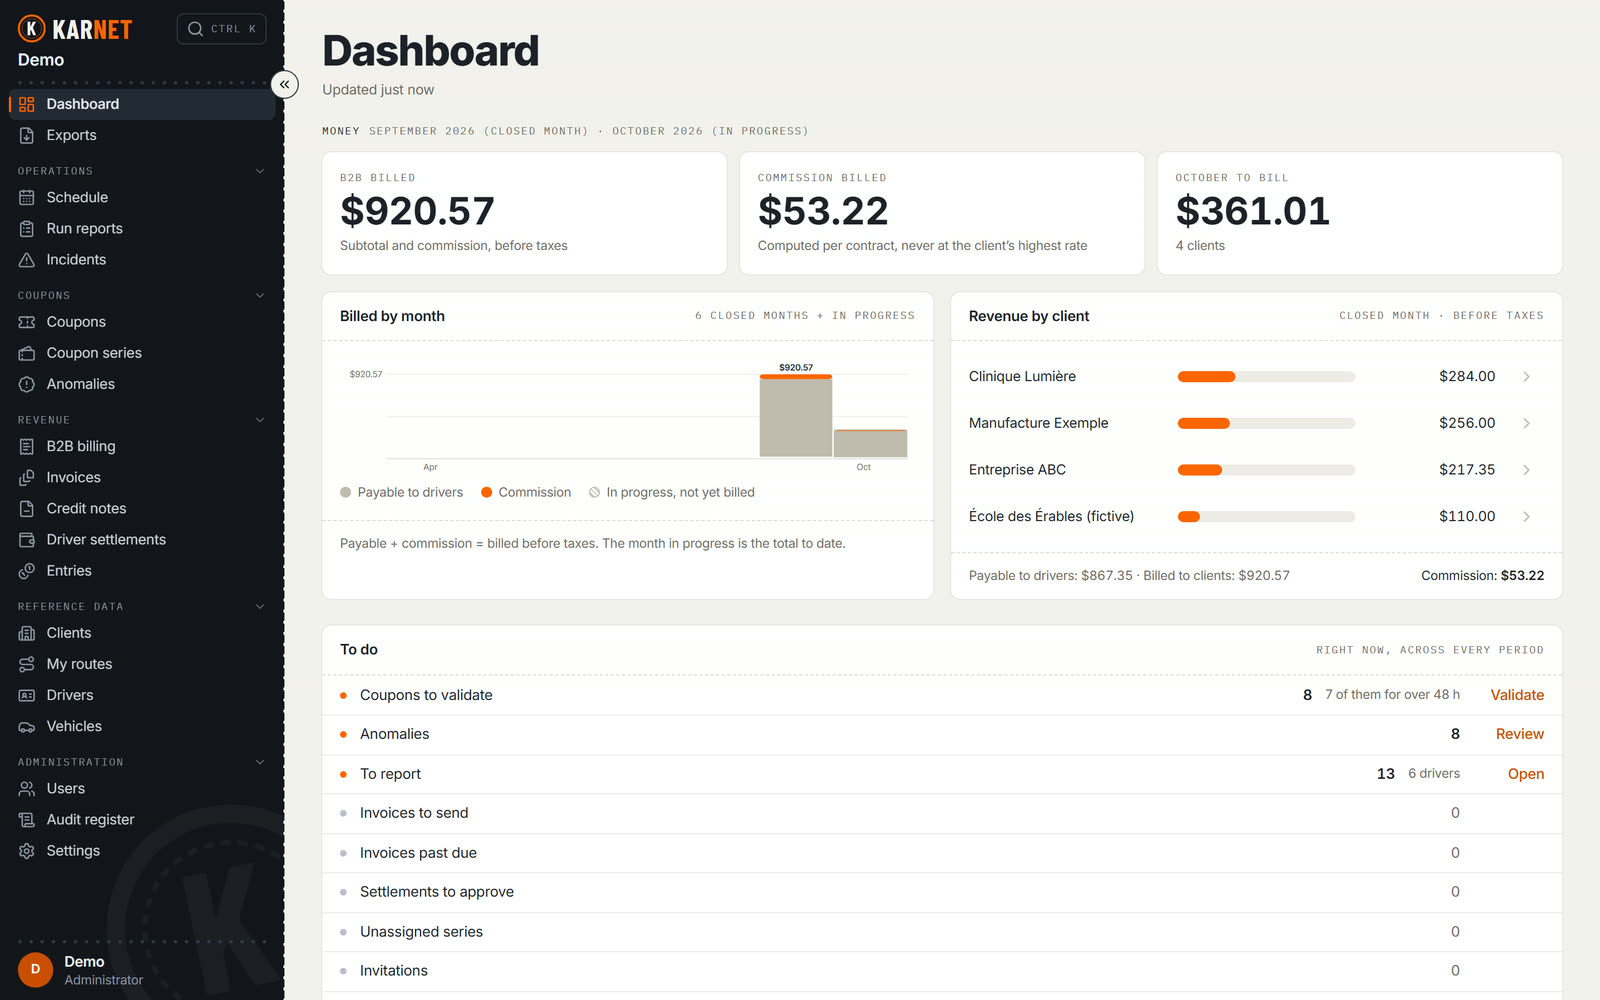The image size is (1600, 1000).
Task: Open the Exports page
Action: tap(142, 135)
